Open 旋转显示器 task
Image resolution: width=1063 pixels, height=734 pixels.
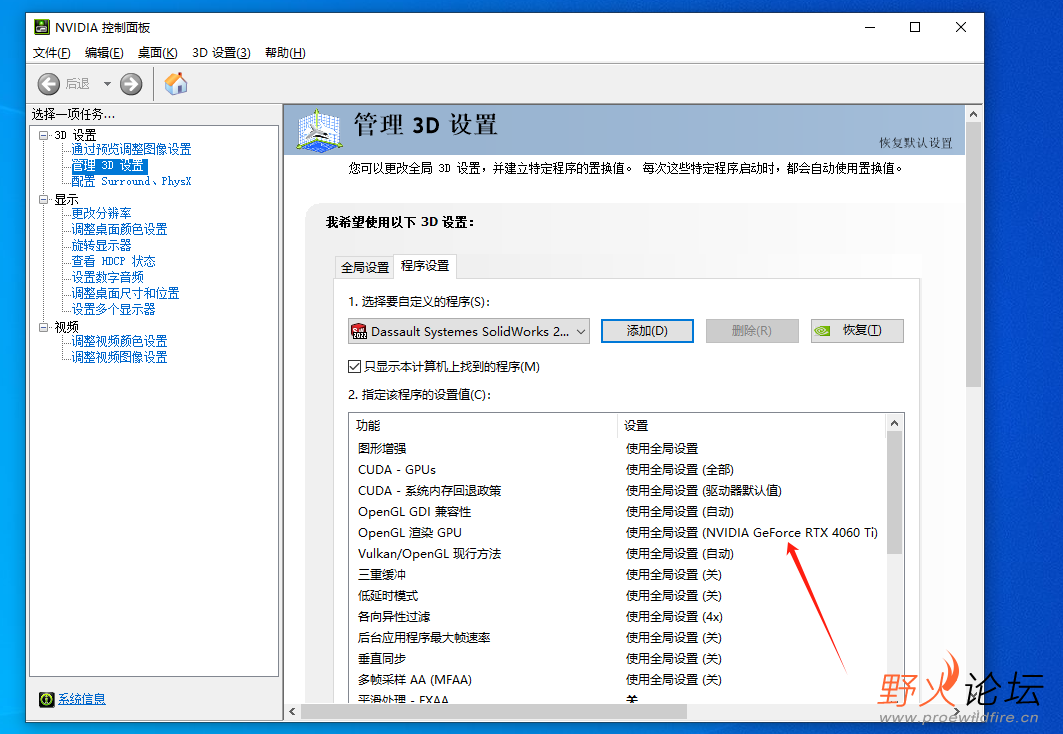pyautogui.click(x=102, y=245)
